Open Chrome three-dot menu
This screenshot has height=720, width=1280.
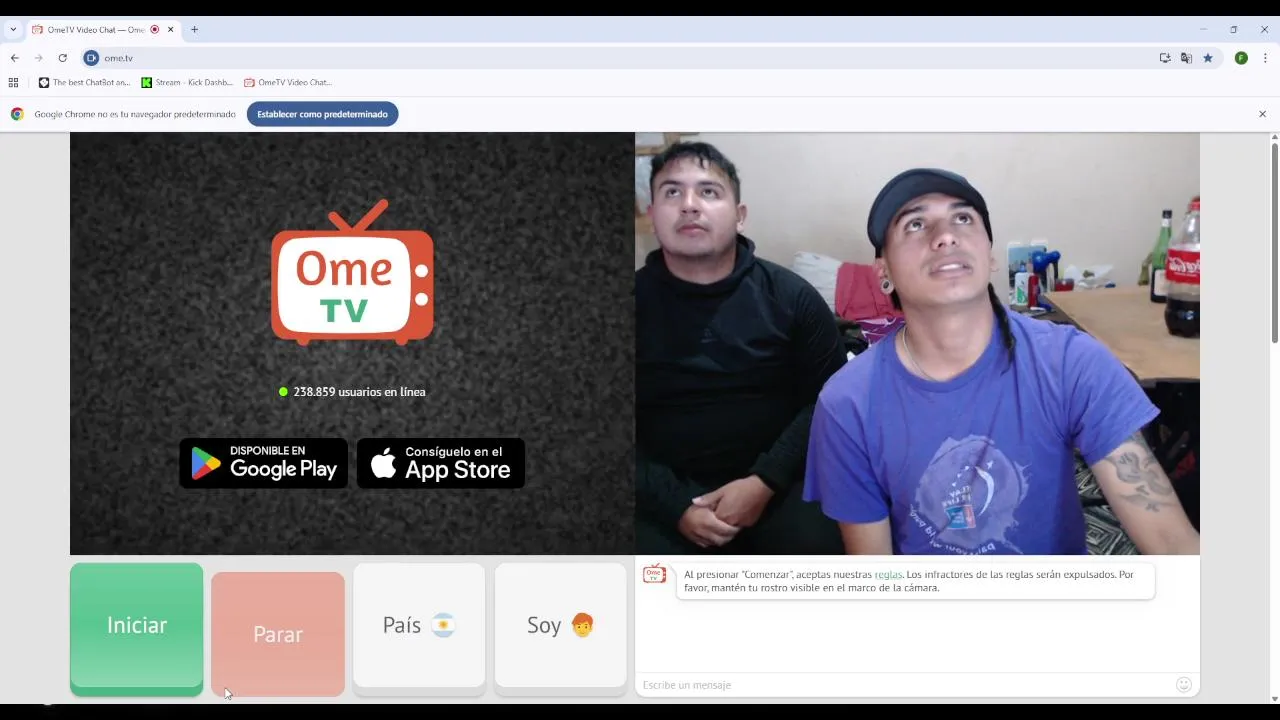coord(1265,58)
